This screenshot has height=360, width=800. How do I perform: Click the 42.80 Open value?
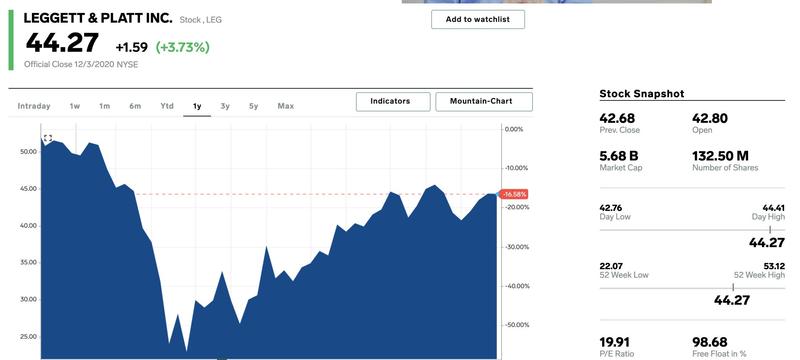[x=710, y=118]
